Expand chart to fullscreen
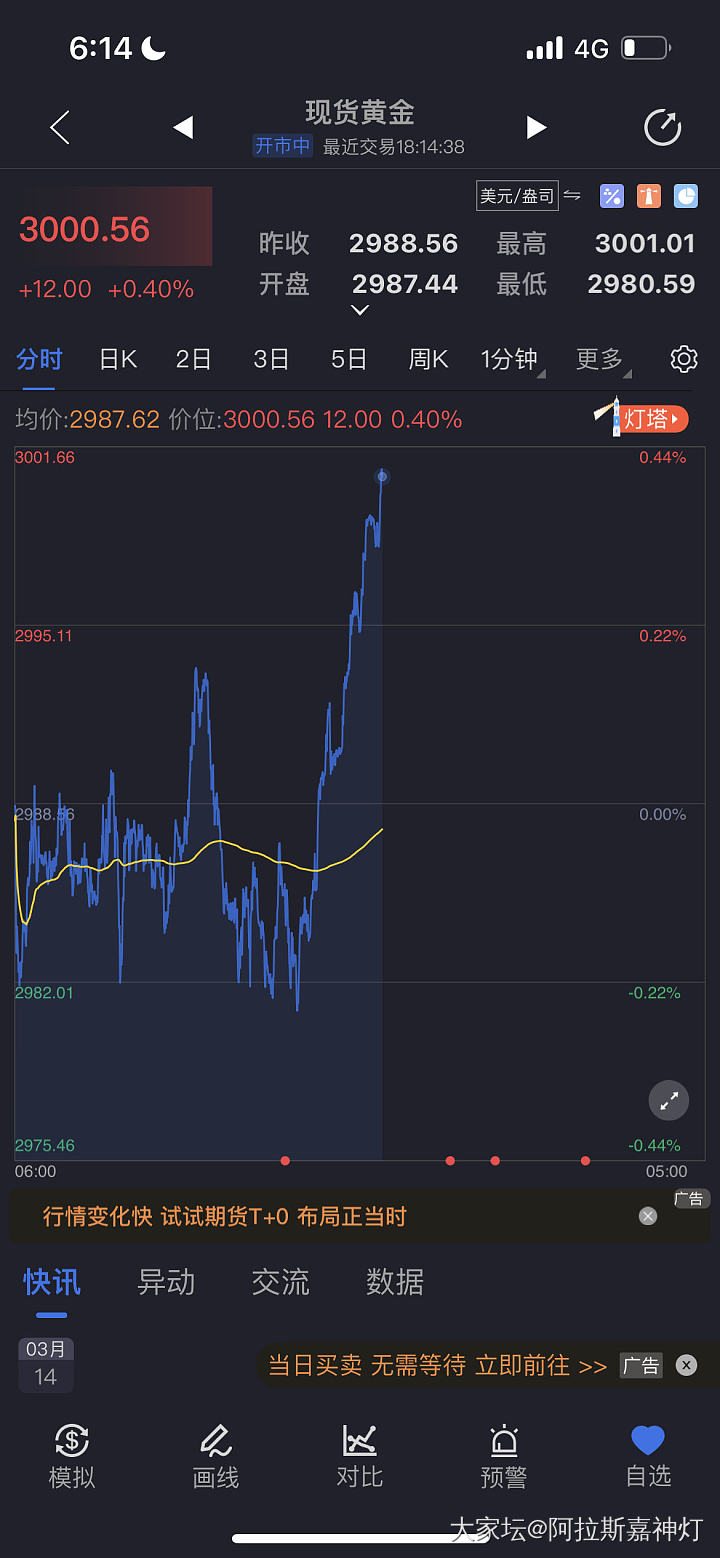This screenshot has height=1558, width=720. 669,1101
